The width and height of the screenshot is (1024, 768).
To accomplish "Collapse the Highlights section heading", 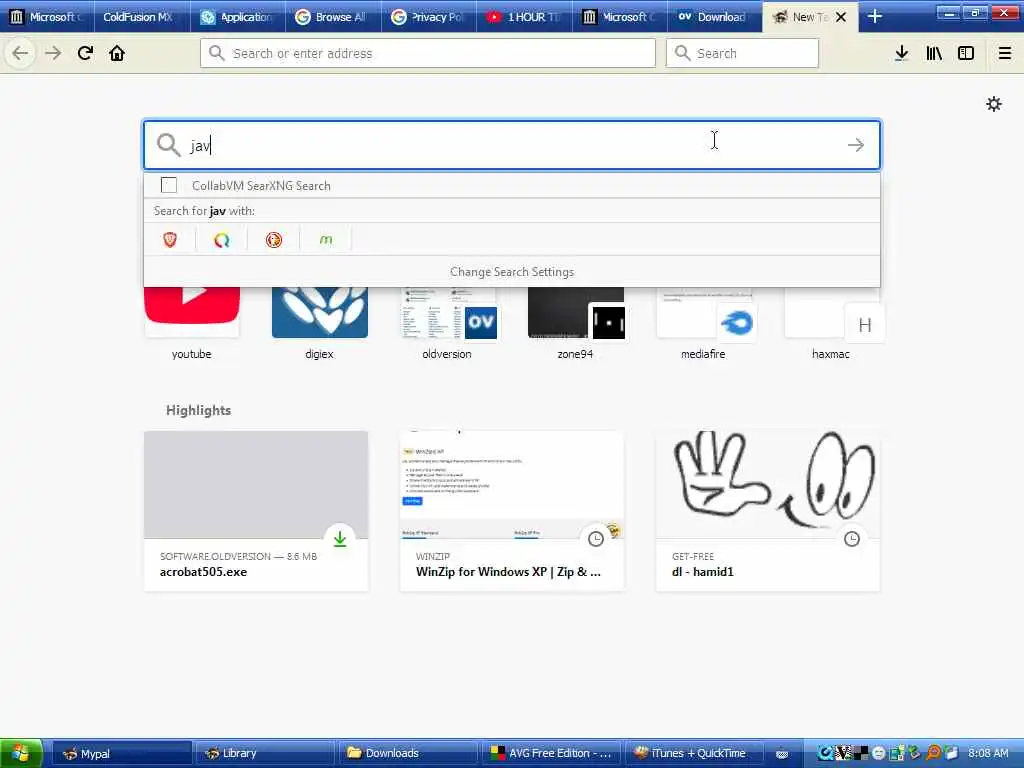I will [198, 410].
